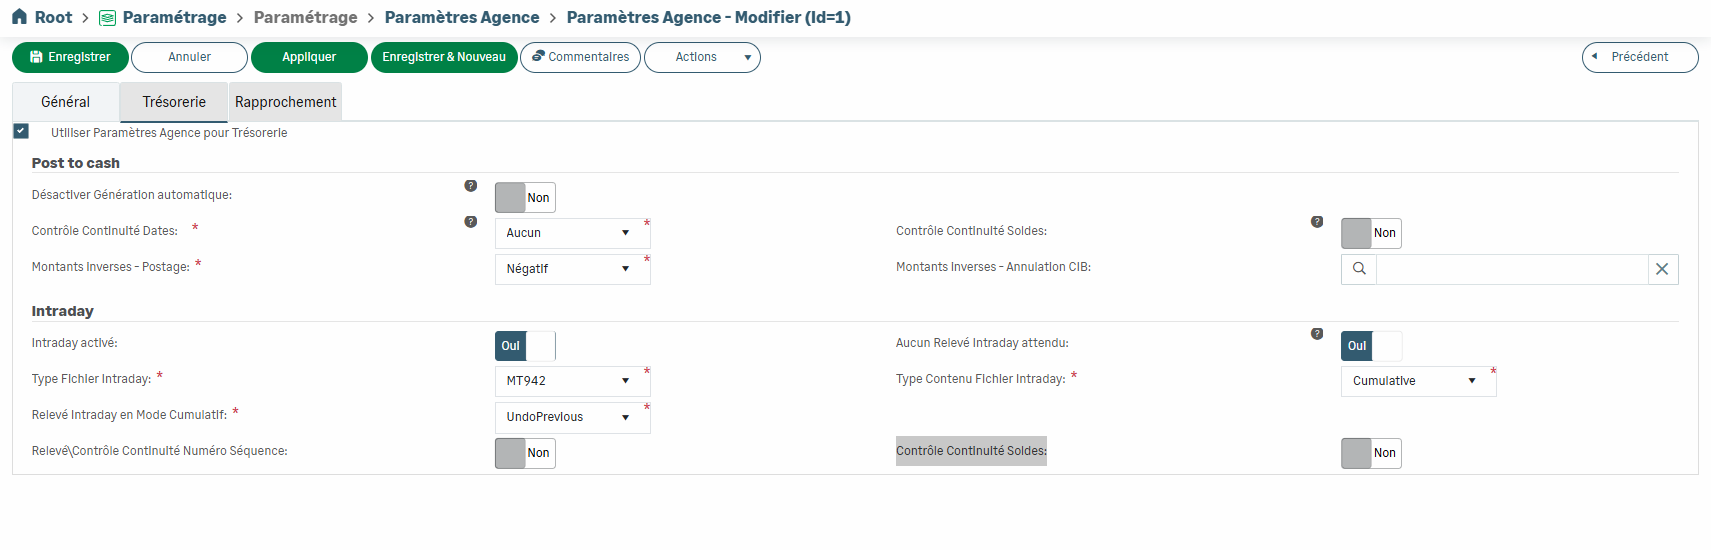Viewport: 1711px width, 550px height.
Task: Turn off the Intraday activé switch
Action: (524, 346)
